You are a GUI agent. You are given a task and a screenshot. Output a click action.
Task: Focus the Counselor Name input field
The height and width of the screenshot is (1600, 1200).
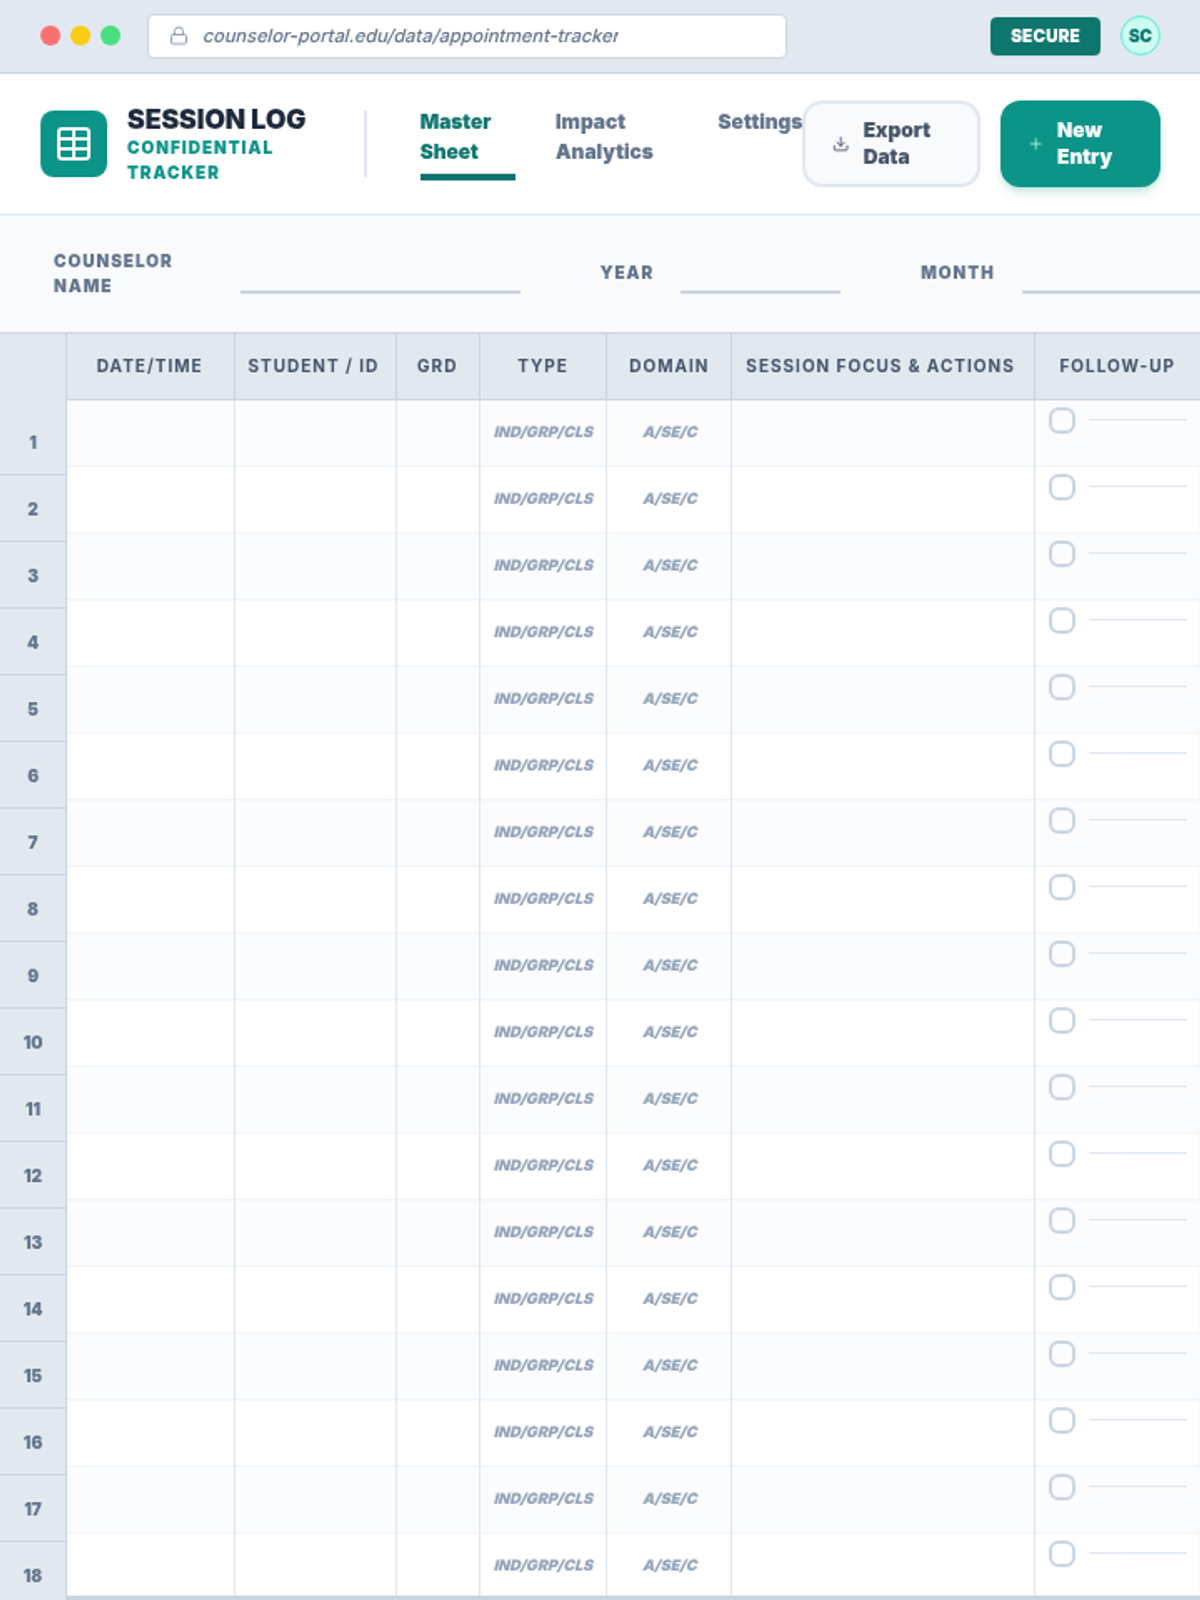[380, 274]
